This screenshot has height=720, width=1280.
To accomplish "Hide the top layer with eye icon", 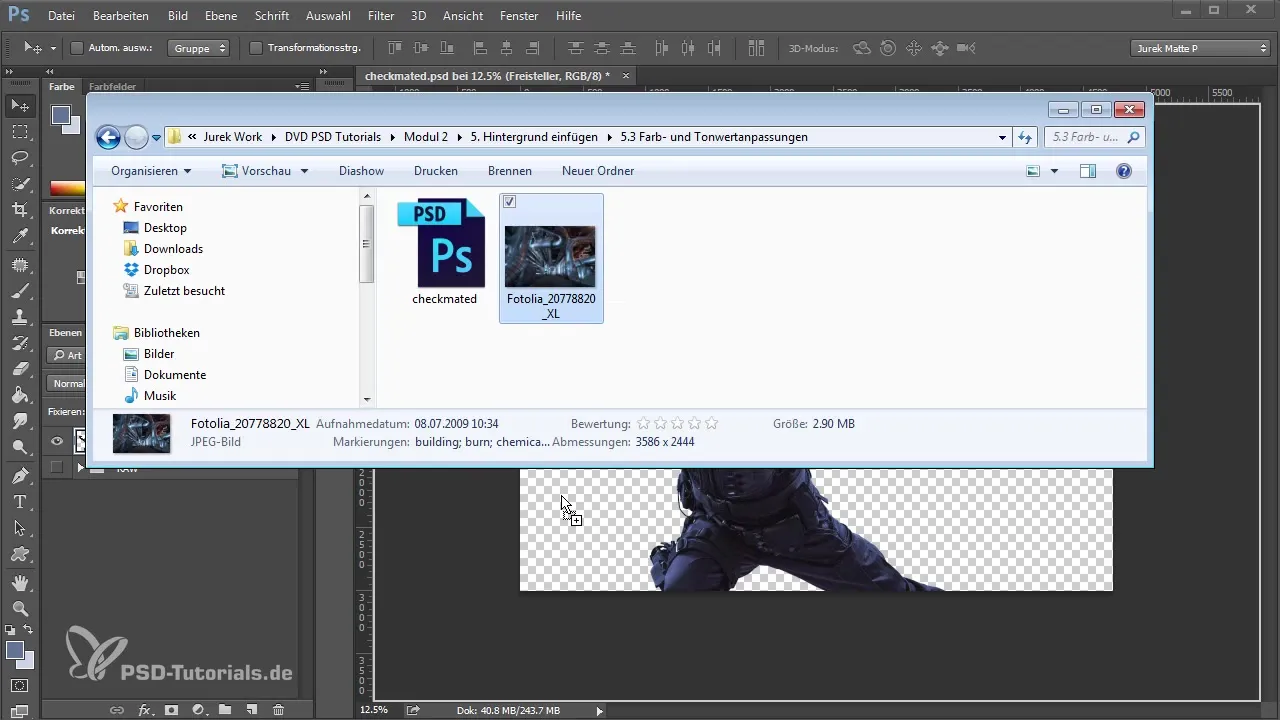I will [57, 441].
